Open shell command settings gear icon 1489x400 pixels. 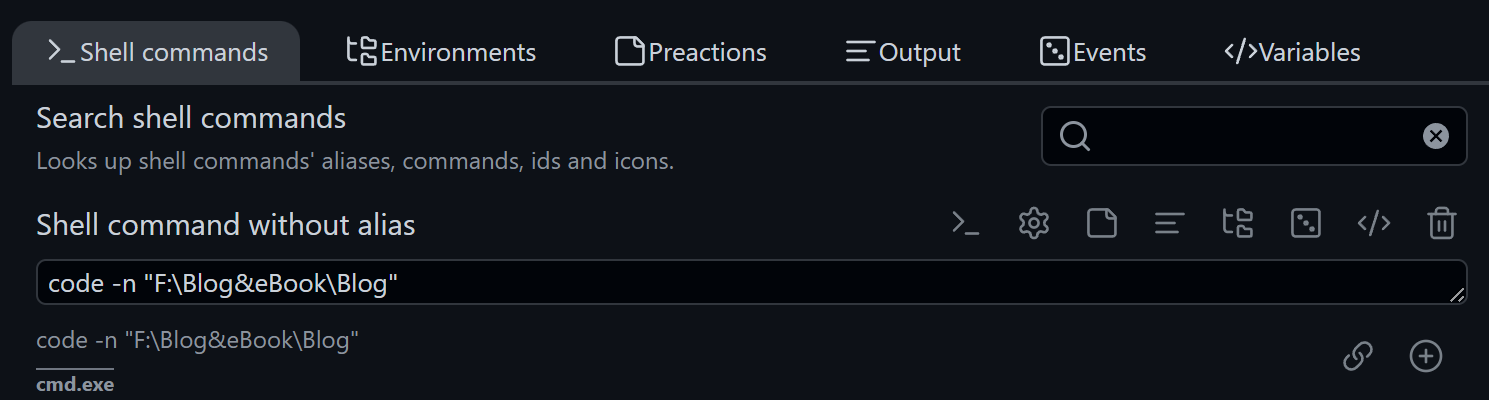pyautogui.click(x=1033, y=224)
